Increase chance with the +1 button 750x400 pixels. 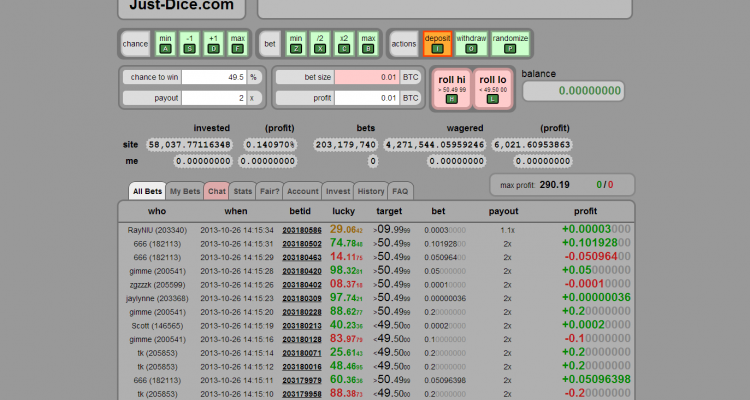[213, 44]
